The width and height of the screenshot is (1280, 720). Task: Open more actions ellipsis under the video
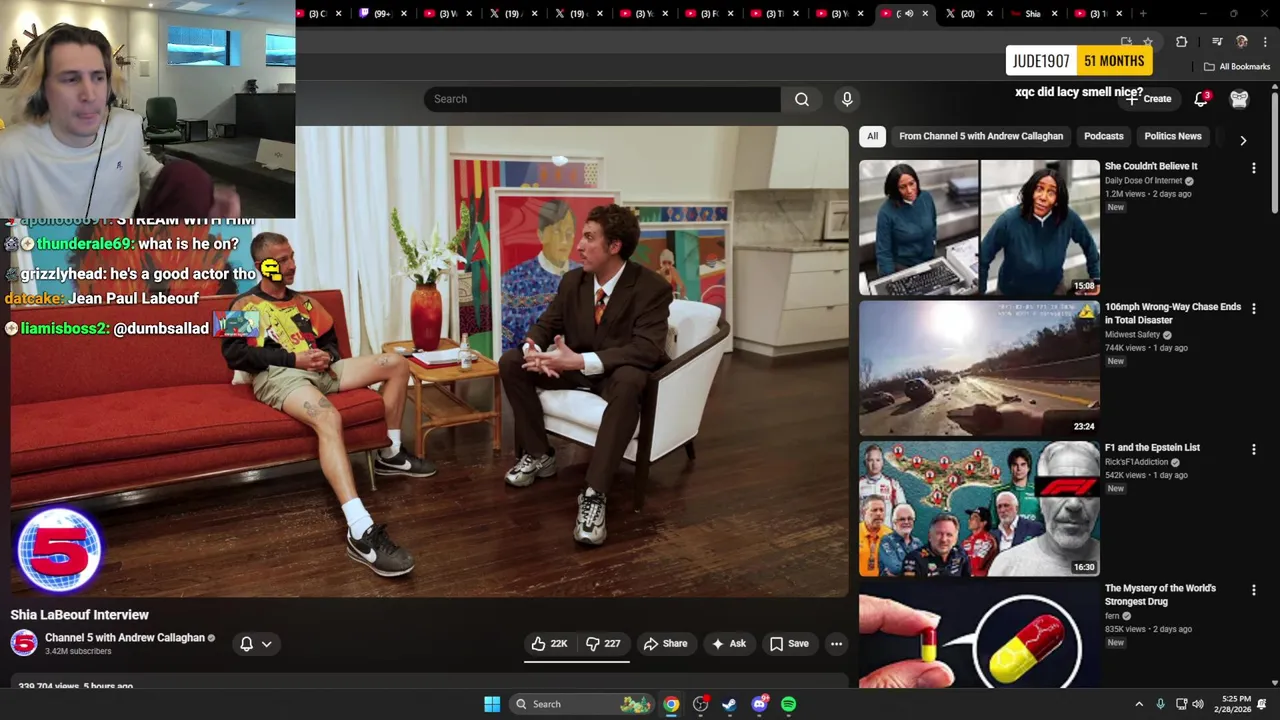(x=836, y=644)
